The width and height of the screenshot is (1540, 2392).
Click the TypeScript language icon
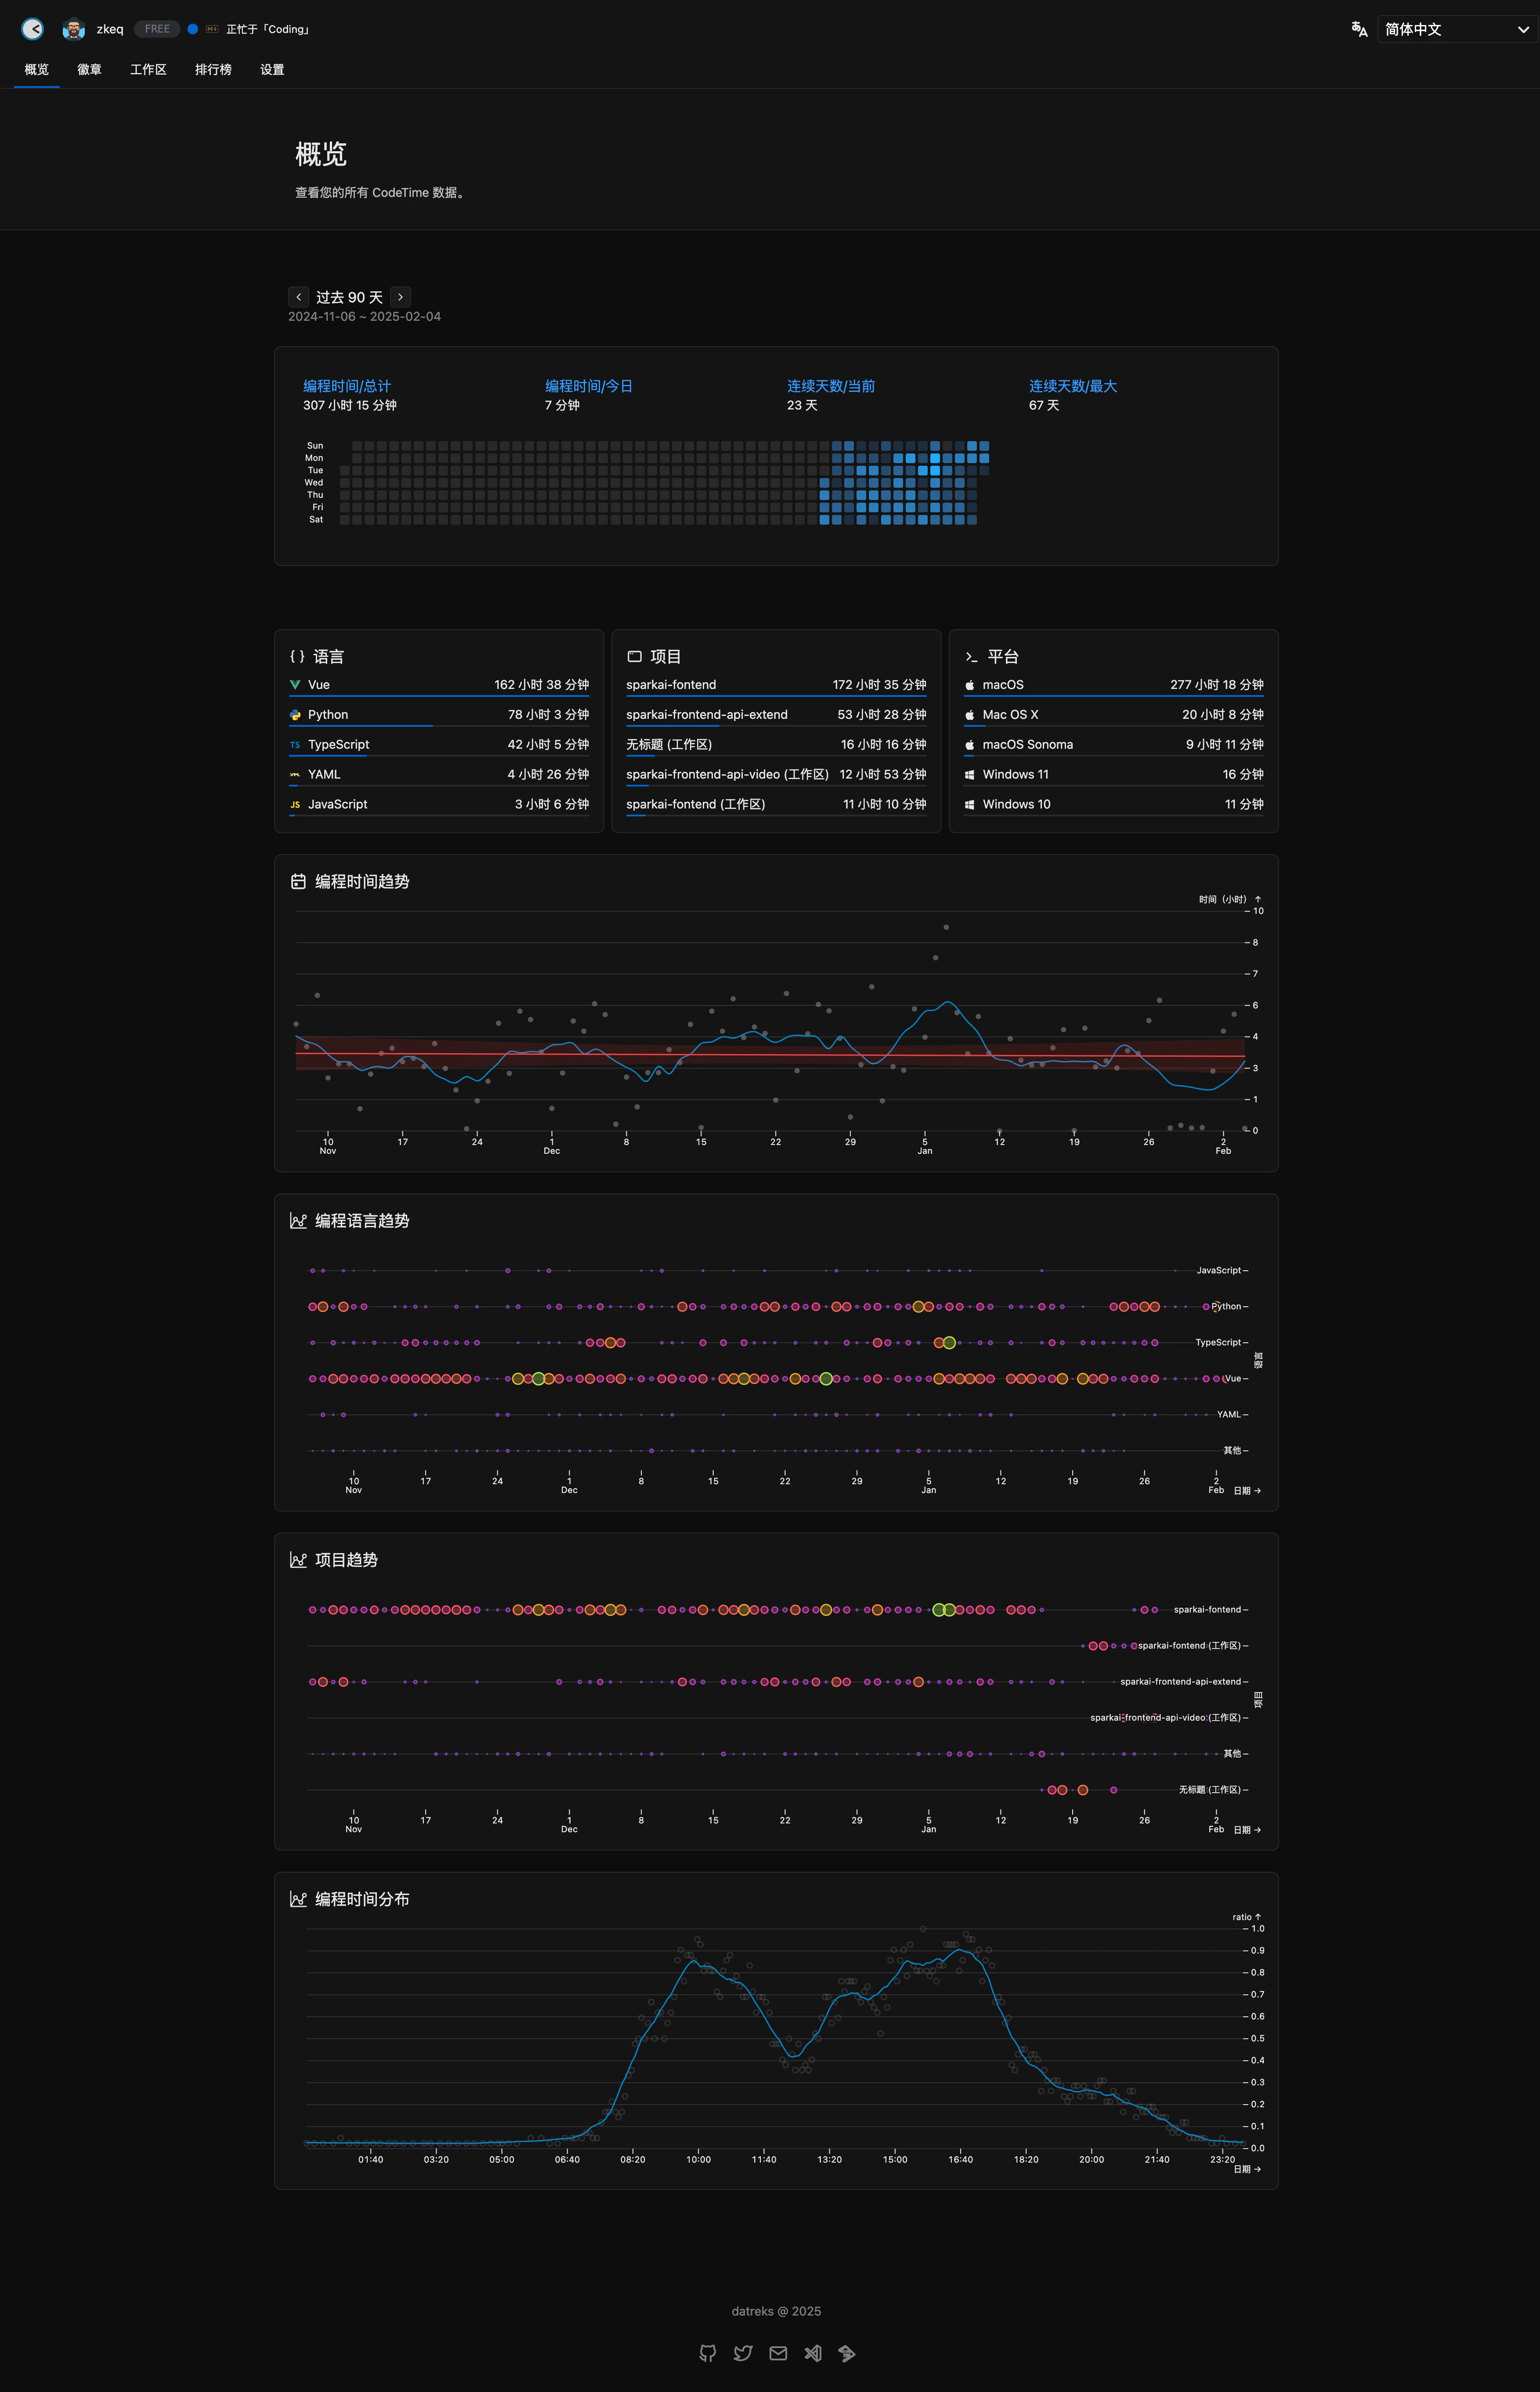tap(295, 745)
